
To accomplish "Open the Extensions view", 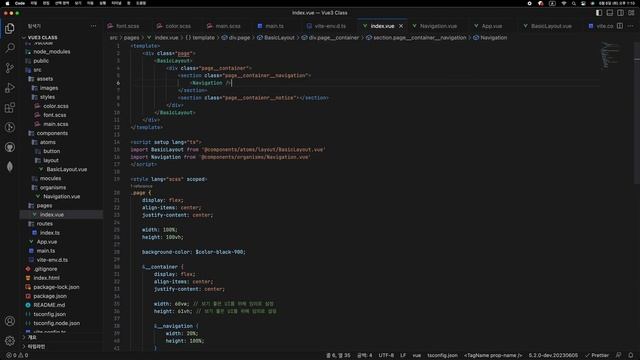I will tap(10, 108).
